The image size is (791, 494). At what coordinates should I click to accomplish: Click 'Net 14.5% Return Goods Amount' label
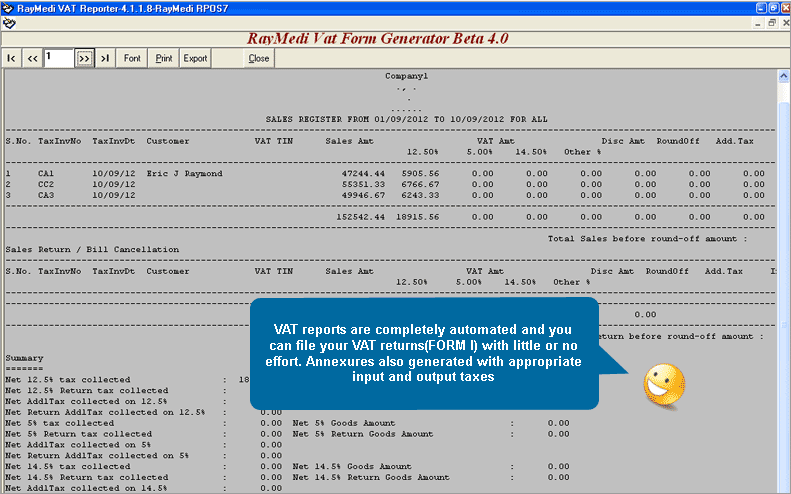(371, 477)
